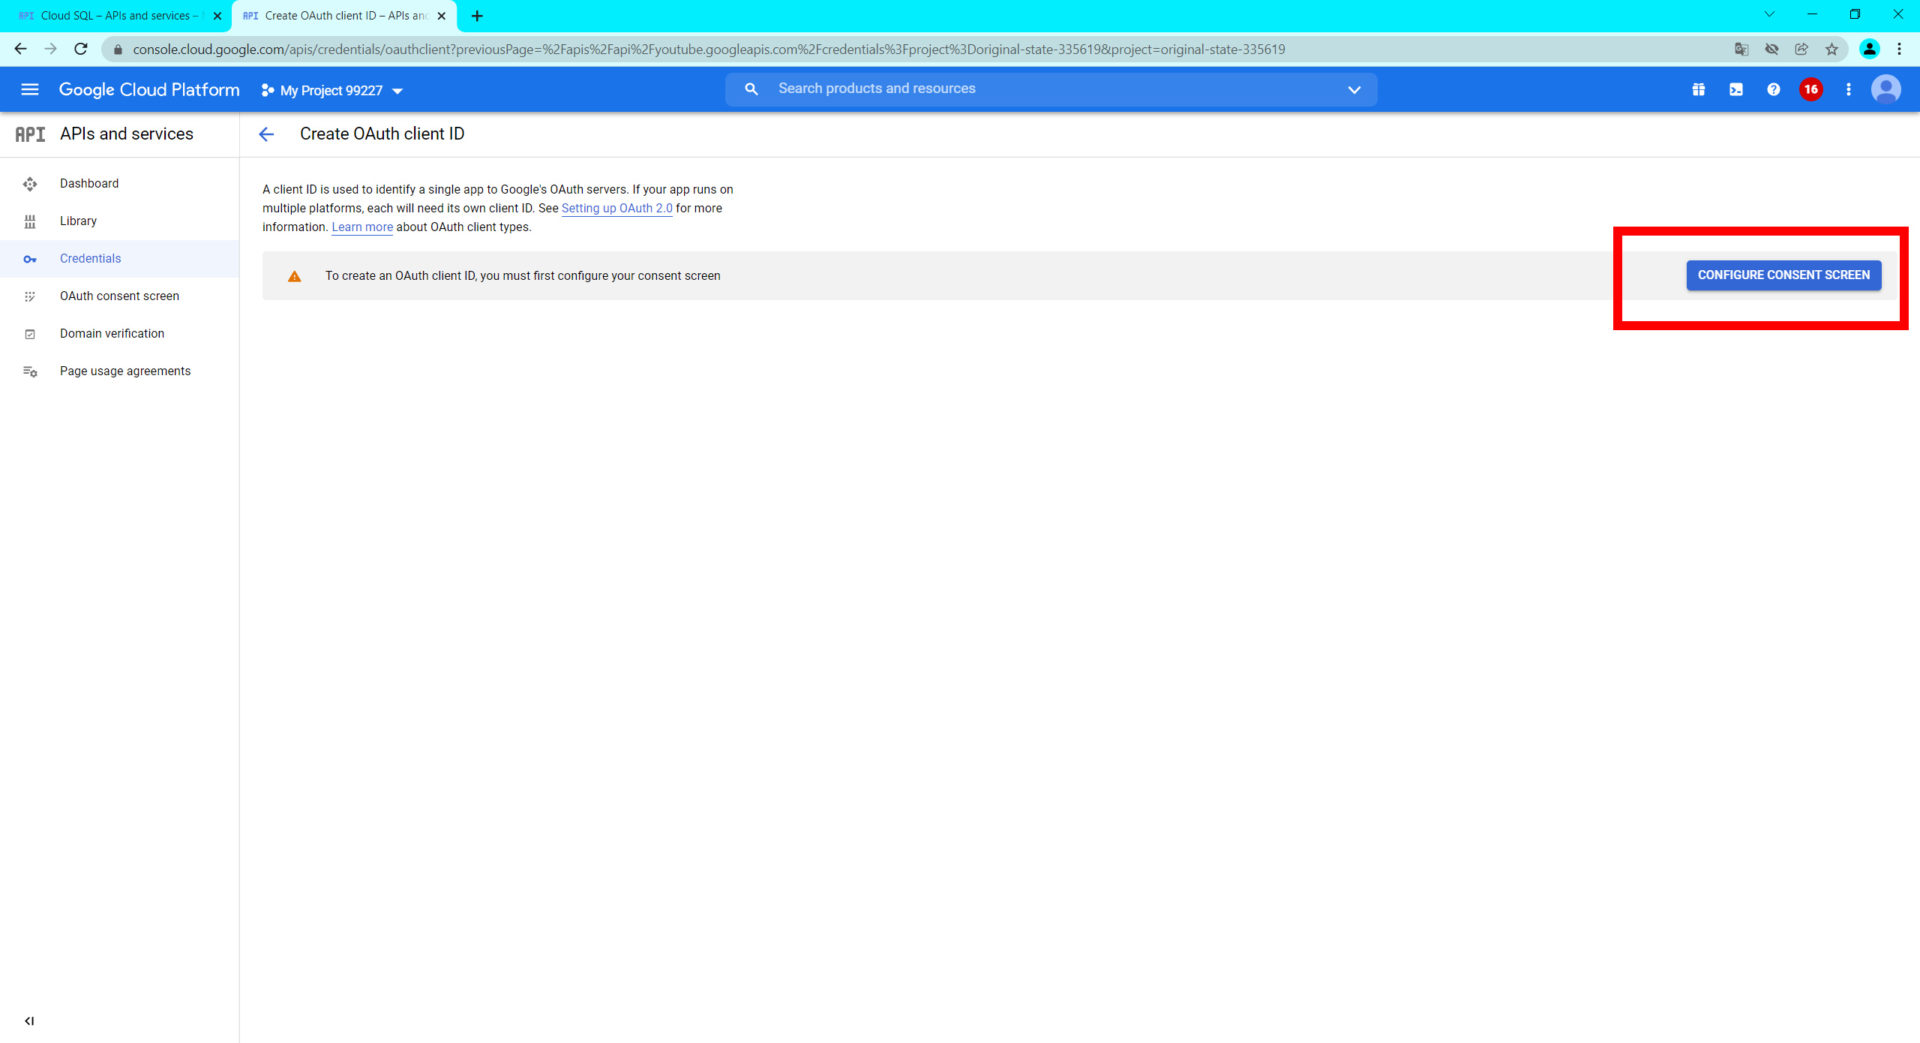
Task: Reload the page
Action: click(x=81, y=48)
